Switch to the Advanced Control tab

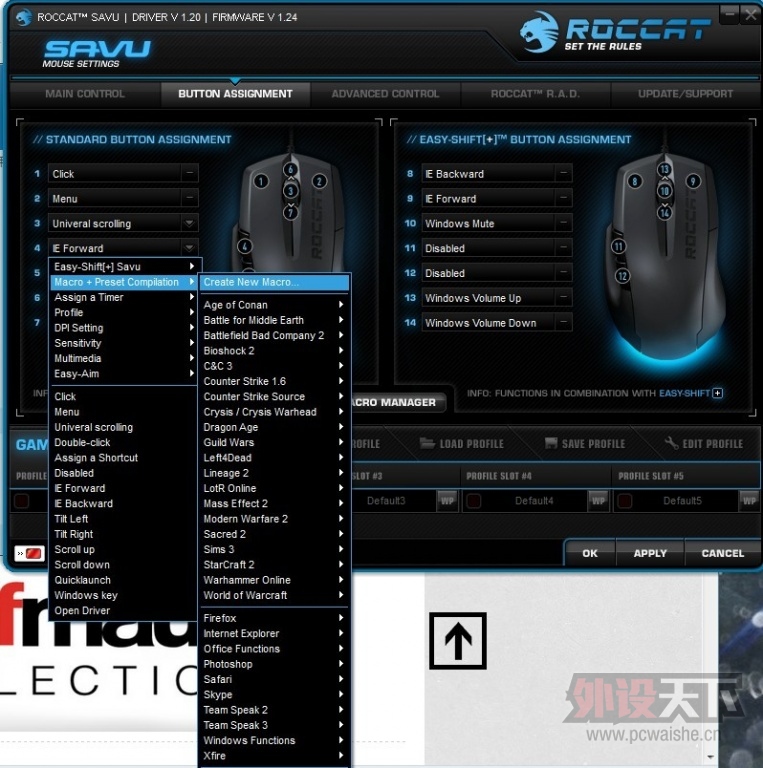(385, 94)
